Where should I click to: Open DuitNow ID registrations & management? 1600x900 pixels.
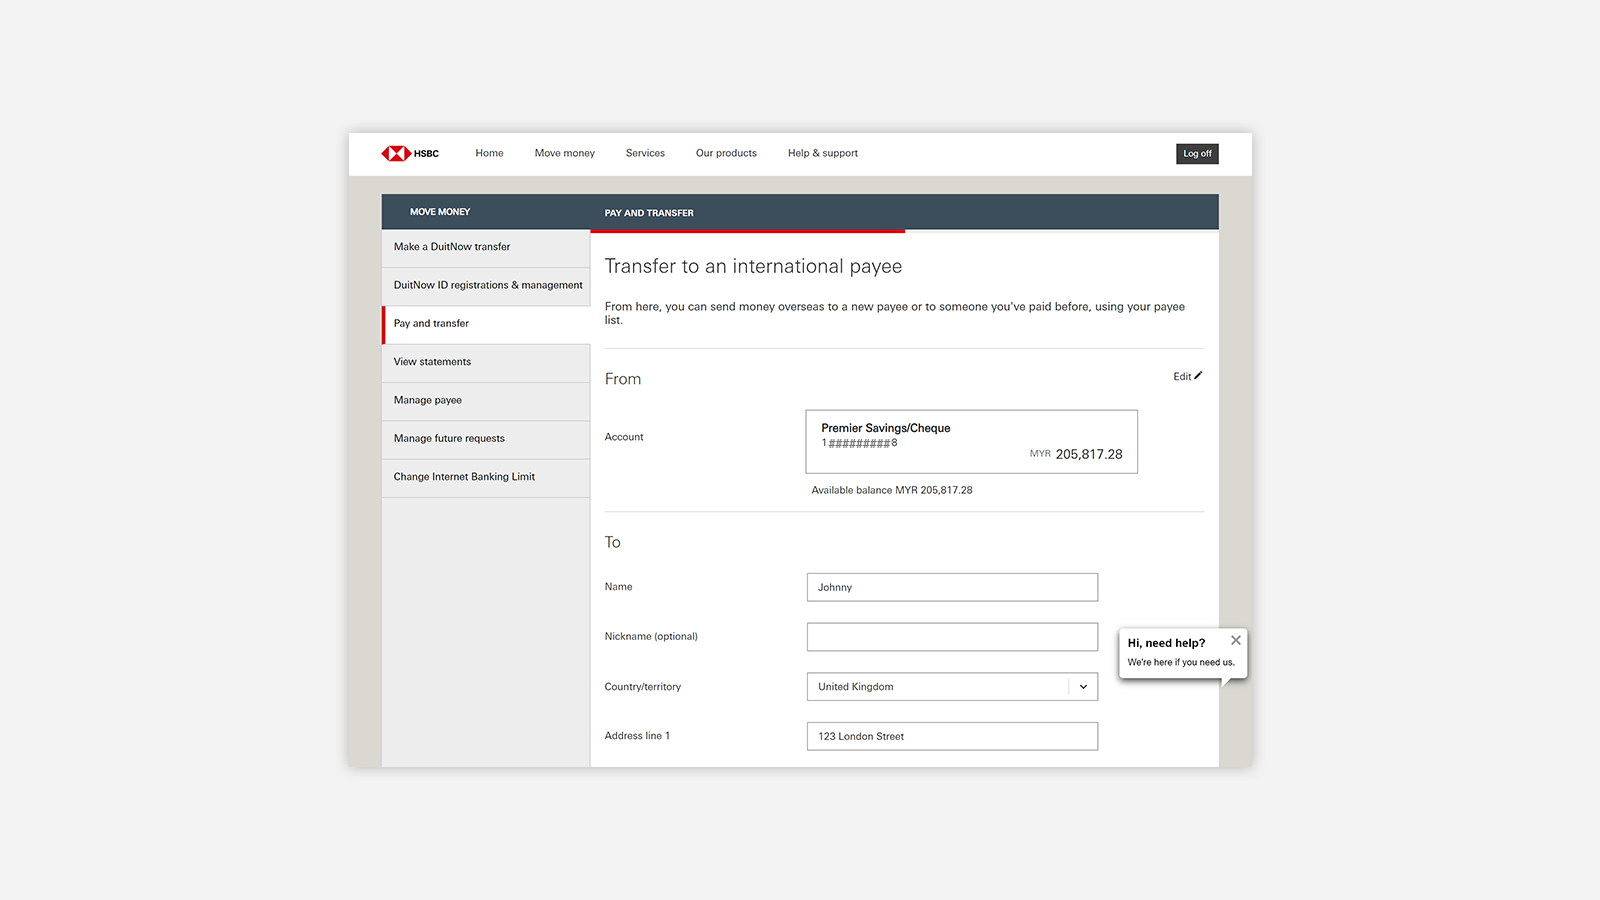(486, 286)
